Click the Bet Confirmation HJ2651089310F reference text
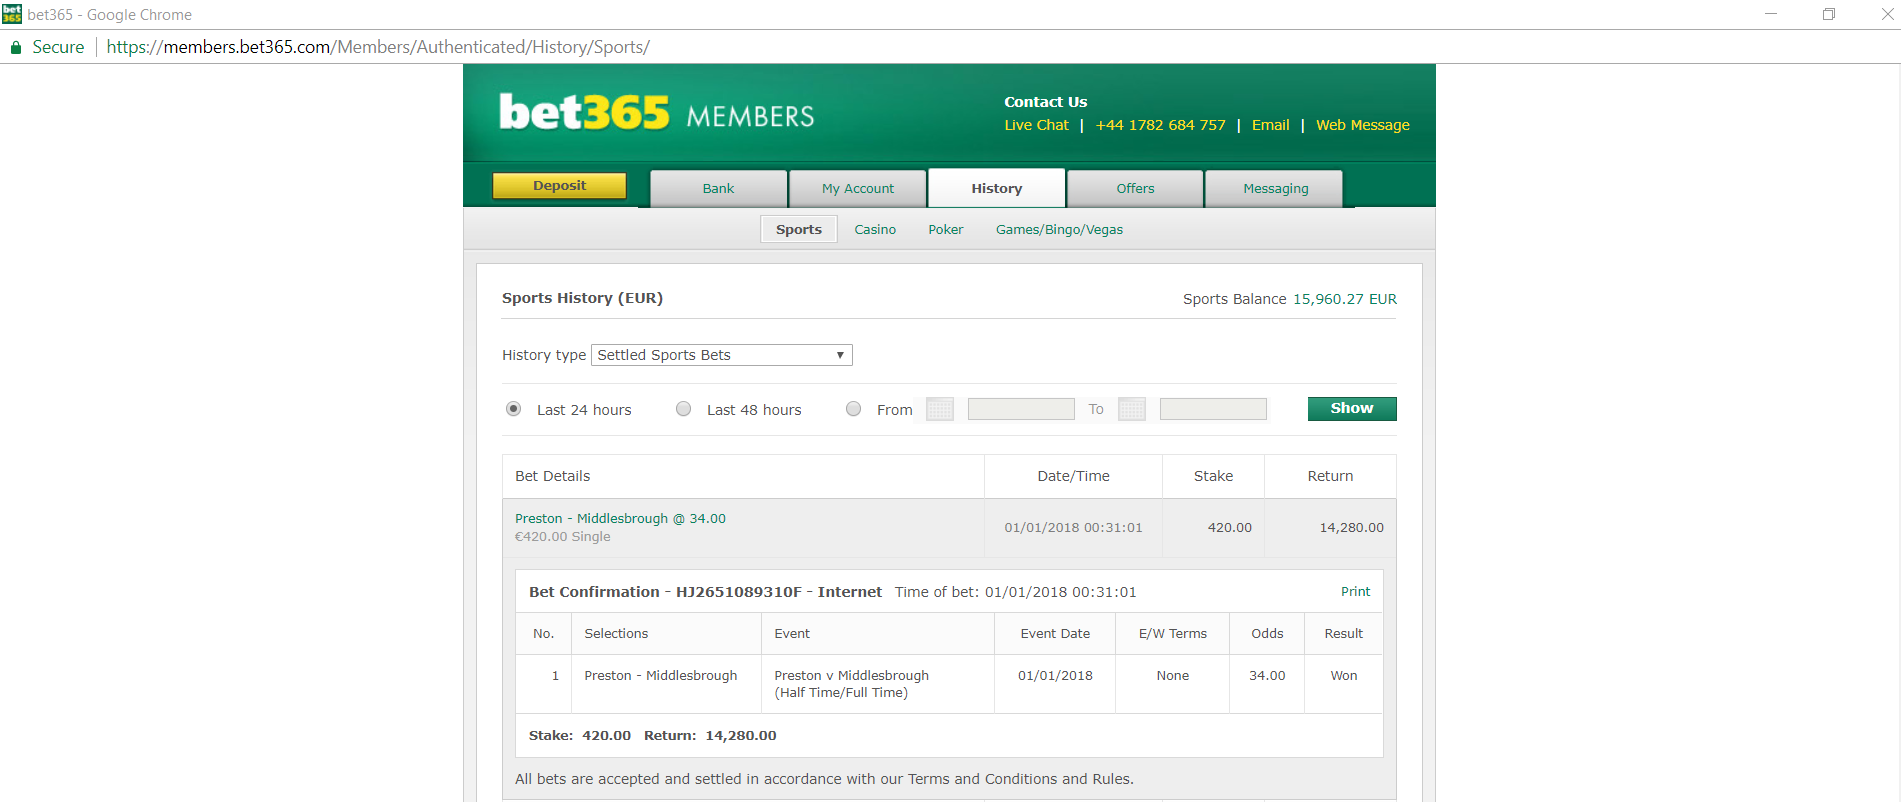Screen dimensions: 1901x802 pyautogui.click(x=705, y=592)
